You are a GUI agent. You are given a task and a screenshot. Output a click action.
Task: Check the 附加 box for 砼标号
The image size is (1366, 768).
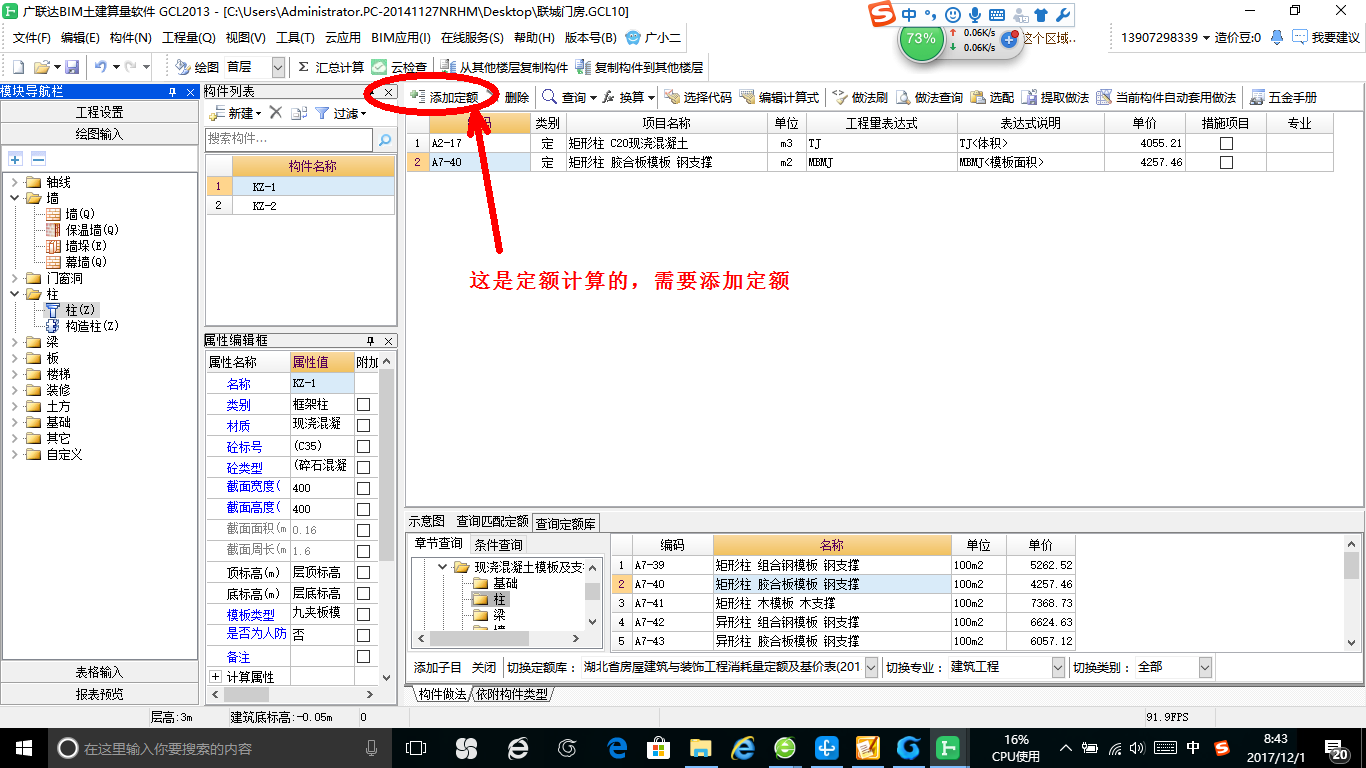coord(364,446)
